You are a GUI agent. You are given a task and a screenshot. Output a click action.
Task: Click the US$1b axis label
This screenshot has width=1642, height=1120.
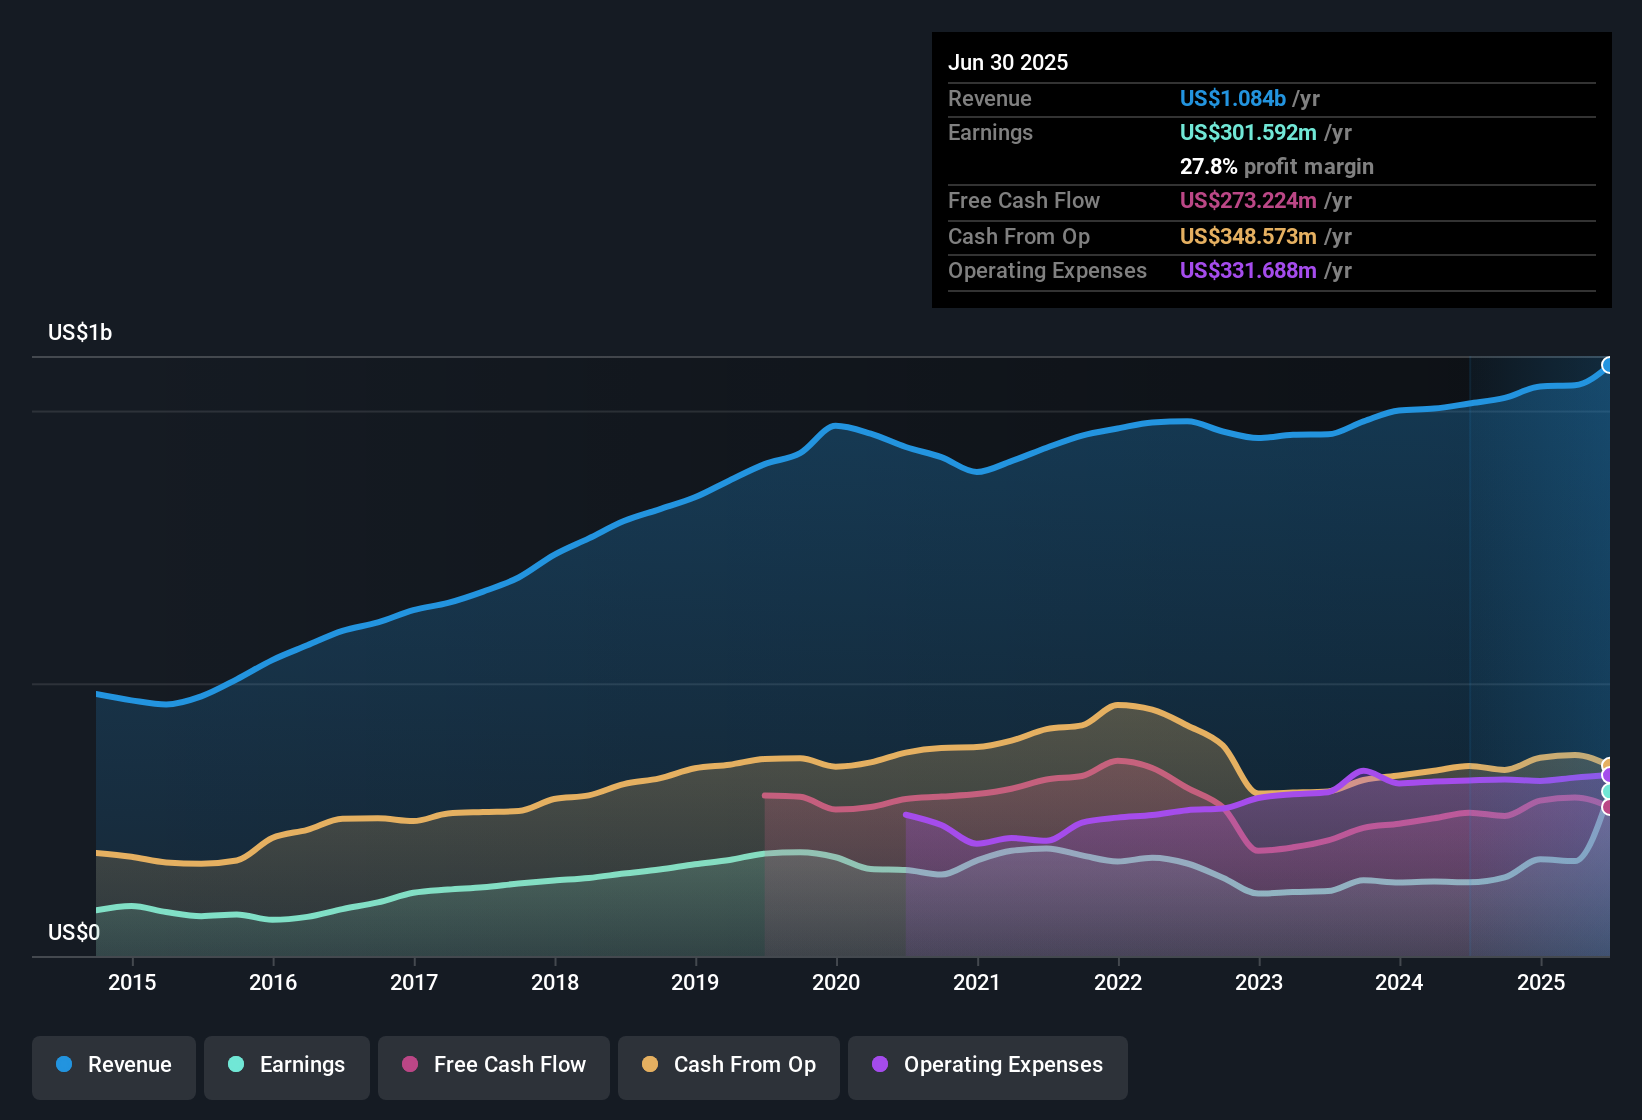coord(80,332)
